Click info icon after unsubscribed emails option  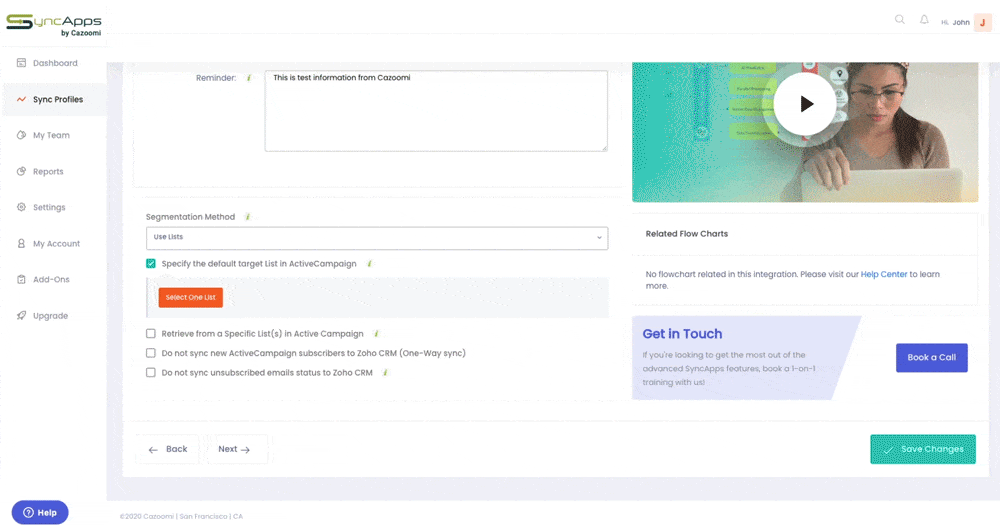[385, 372]
